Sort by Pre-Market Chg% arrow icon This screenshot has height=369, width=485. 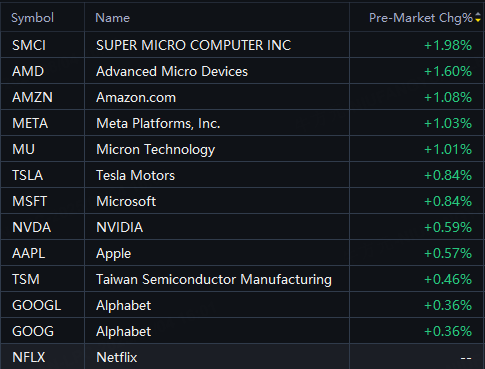[478, 17]
